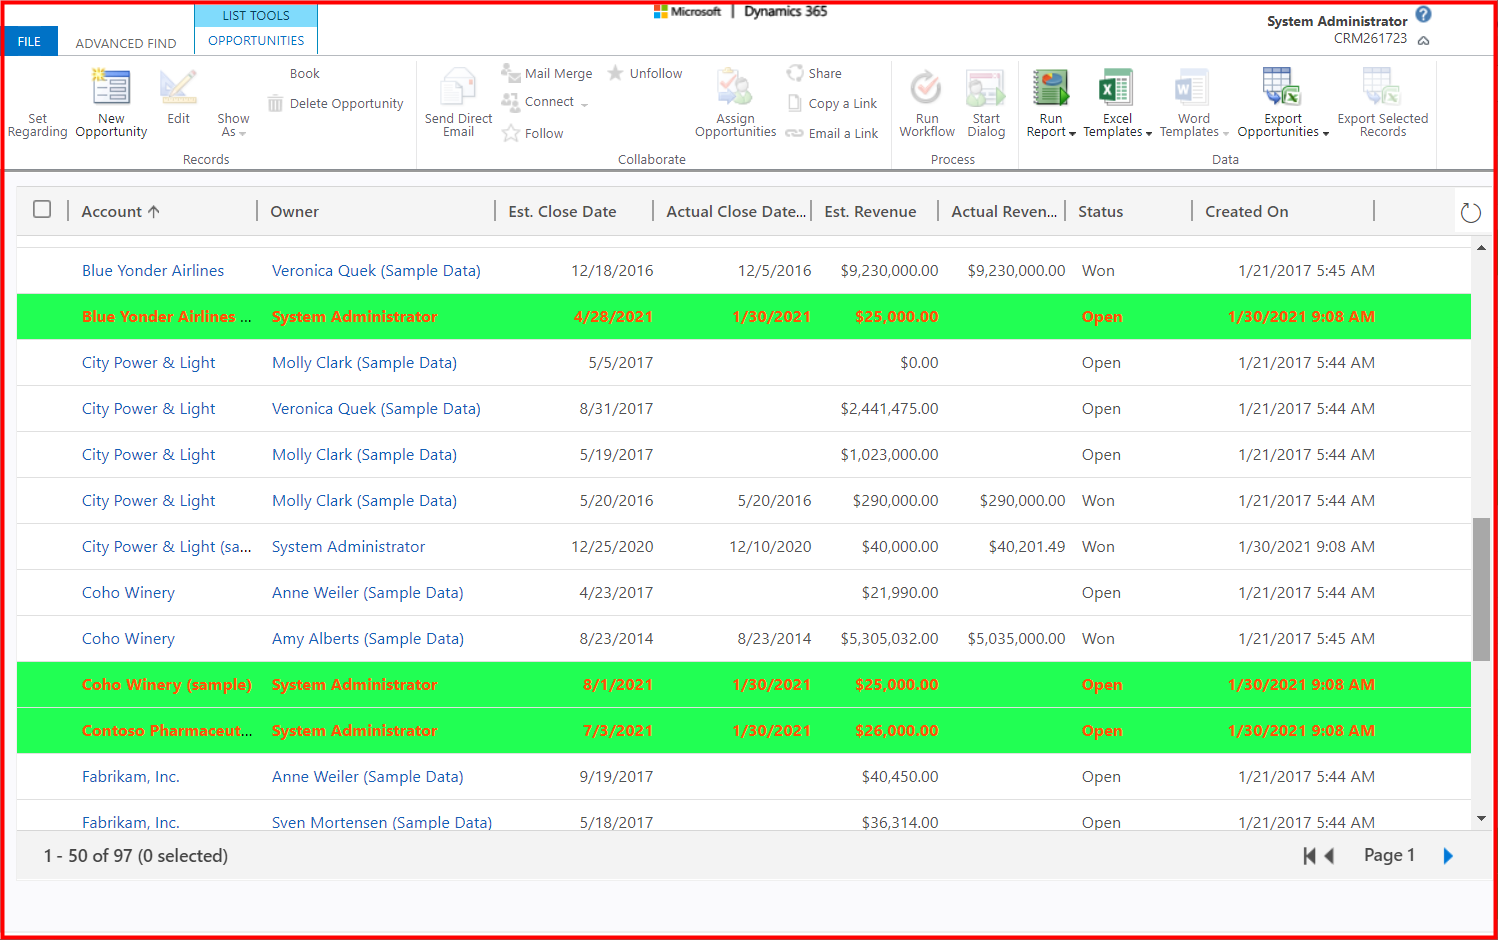Open Fabrikam, Inc. owned by Anne Weiler
Viewport: 1498px width, 940px height.
[131, 777]
